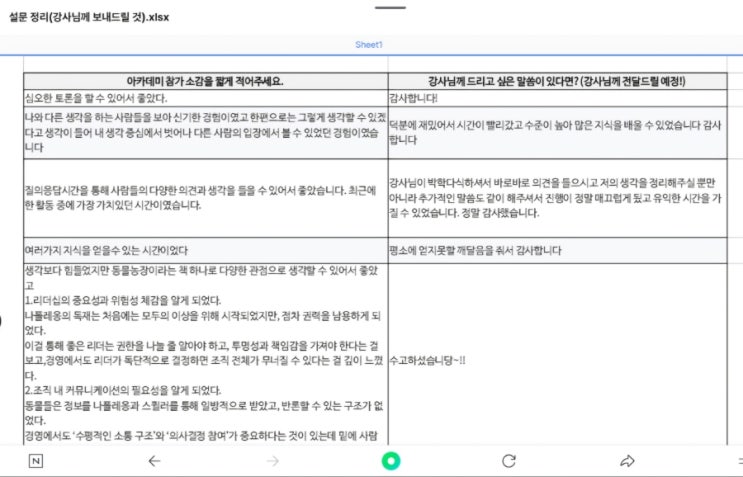Select header cell 강사님께 드리고 싶은 말씀이 있다면?
Screen dimensions: 743x477
coord(557,81)
